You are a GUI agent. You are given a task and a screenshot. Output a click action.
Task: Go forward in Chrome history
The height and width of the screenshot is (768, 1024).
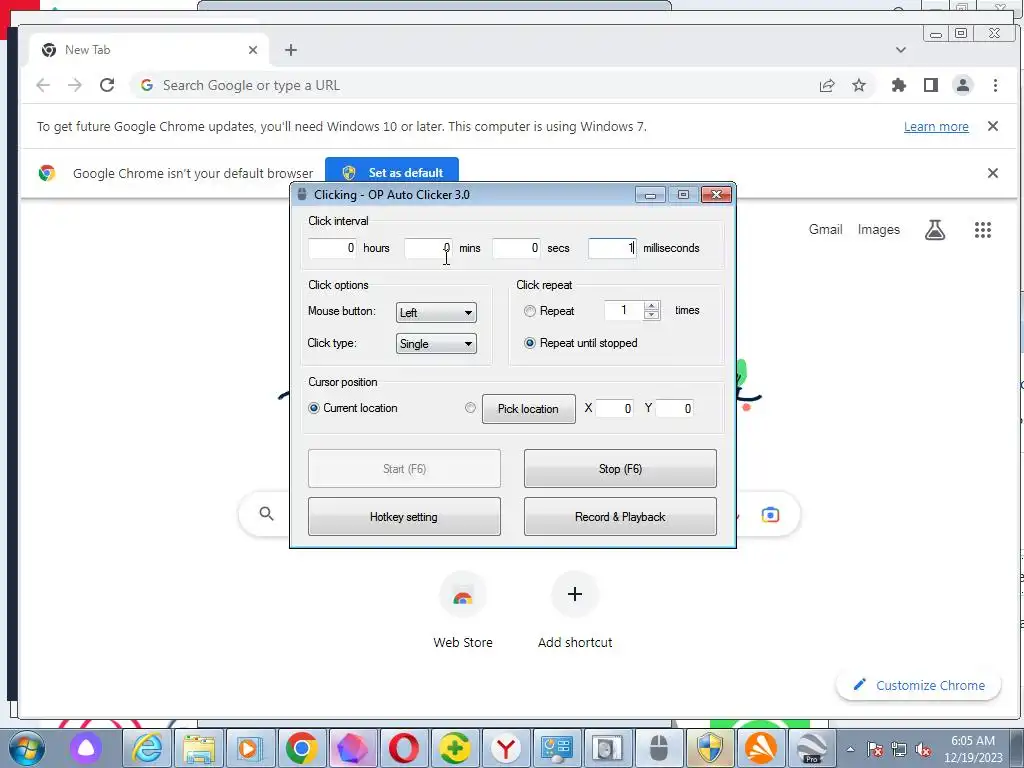(75, 85)
